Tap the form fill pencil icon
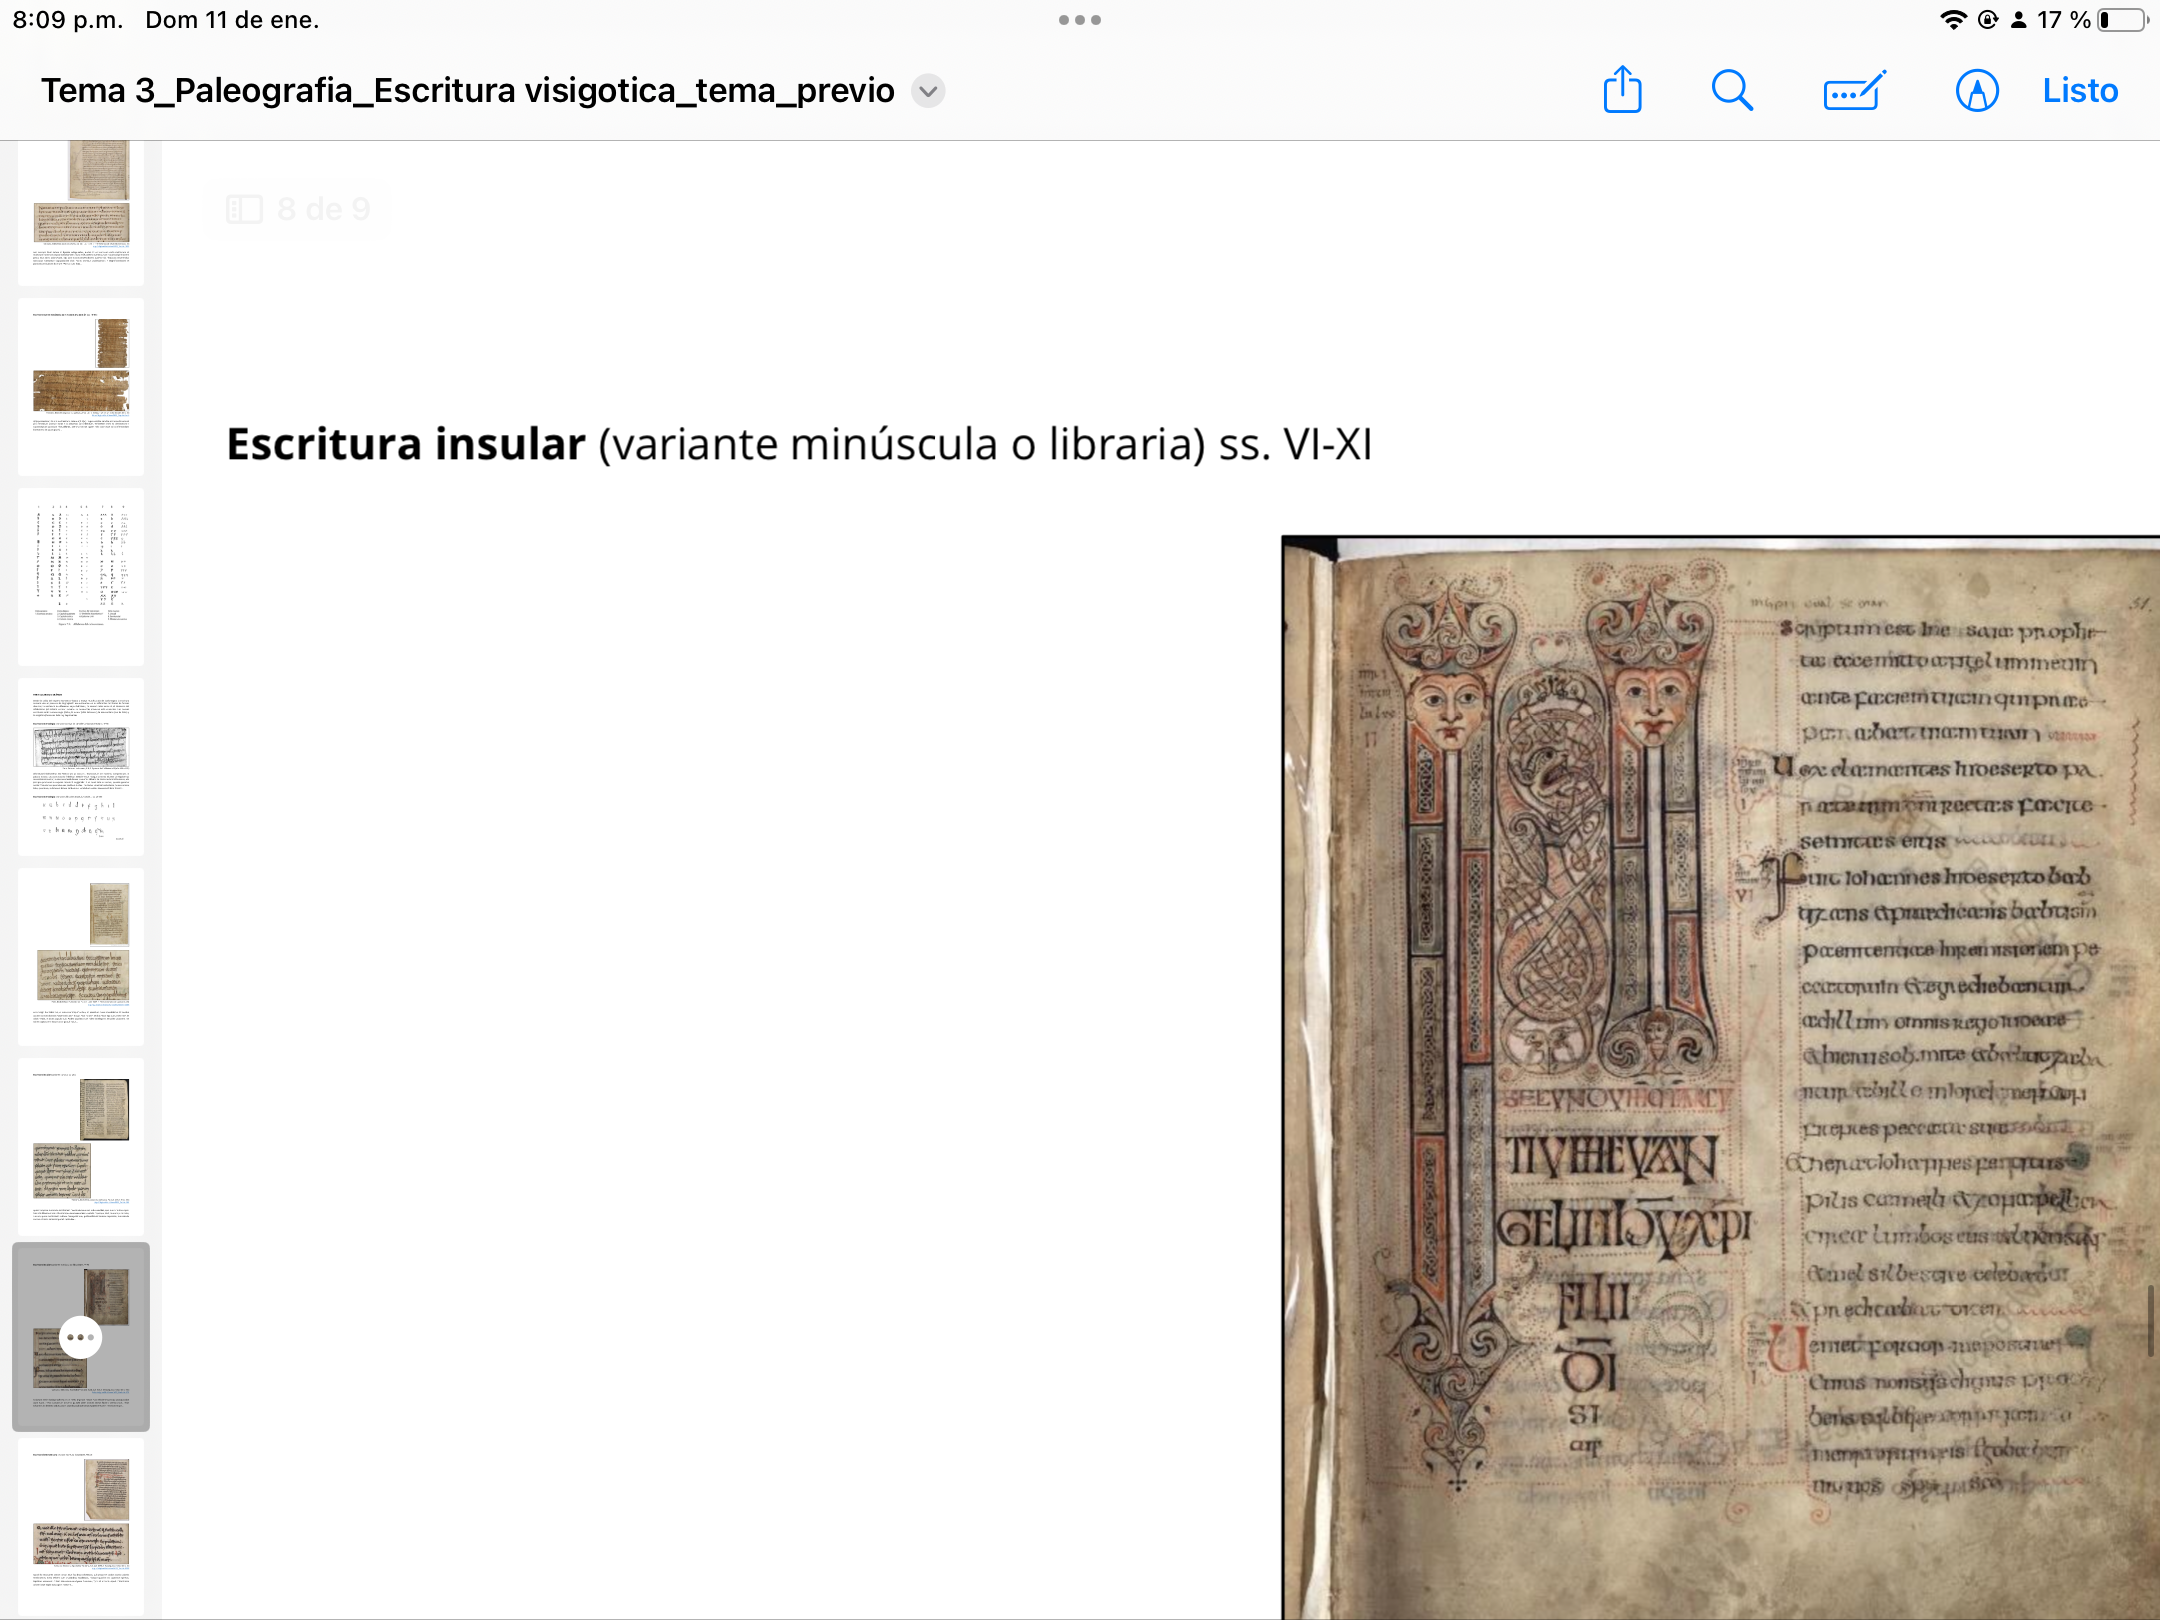2160x1620 pixels. click(x=1853, y=91)
